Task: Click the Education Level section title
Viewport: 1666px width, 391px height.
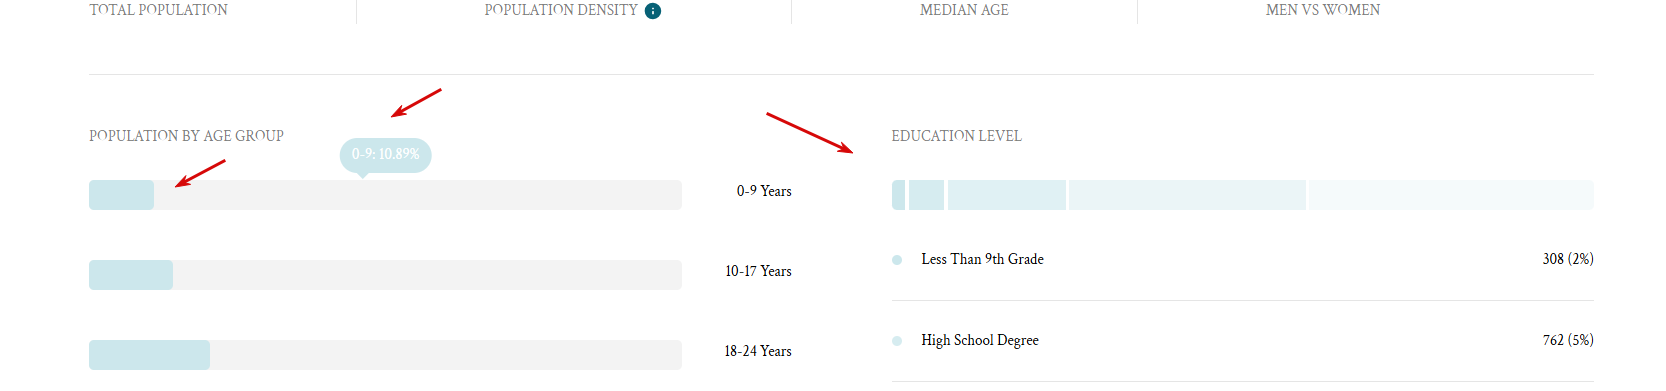Action: tap(957, 136)
